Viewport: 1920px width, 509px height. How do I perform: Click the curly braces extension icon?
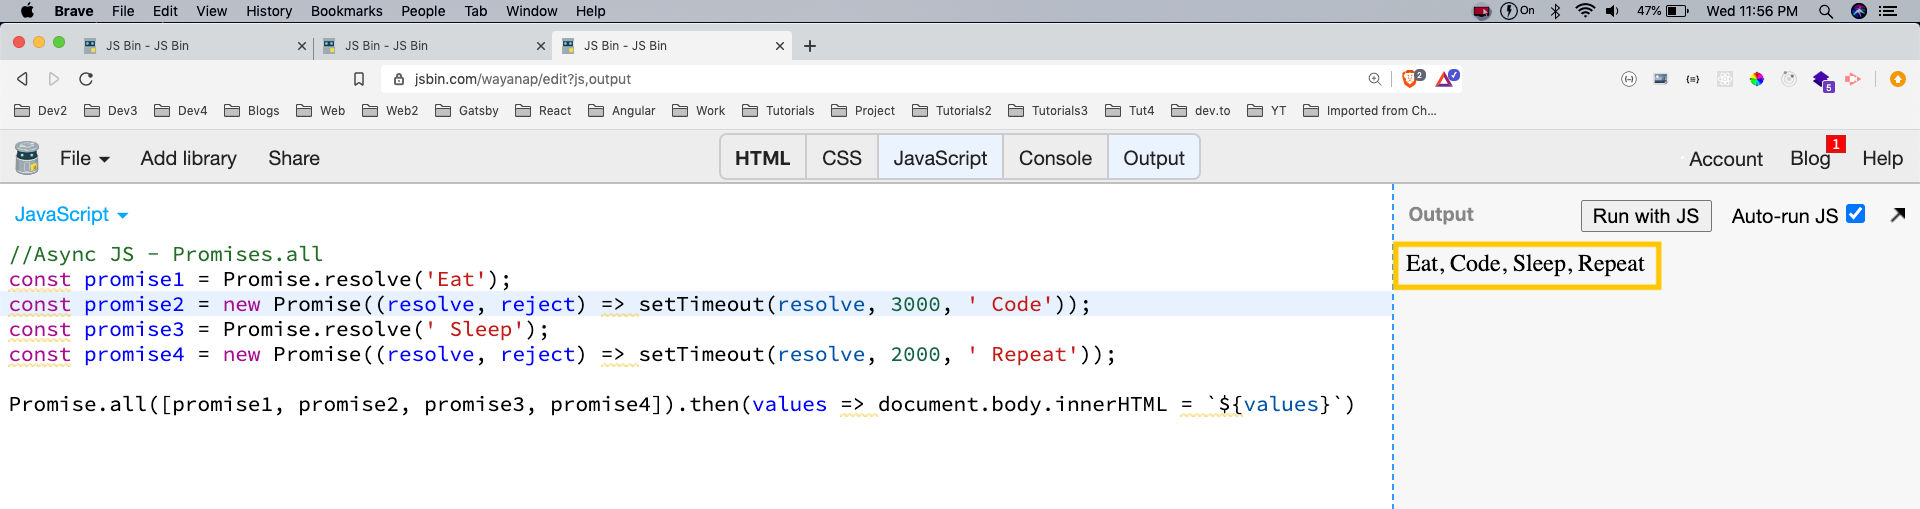pos(1693,79)
